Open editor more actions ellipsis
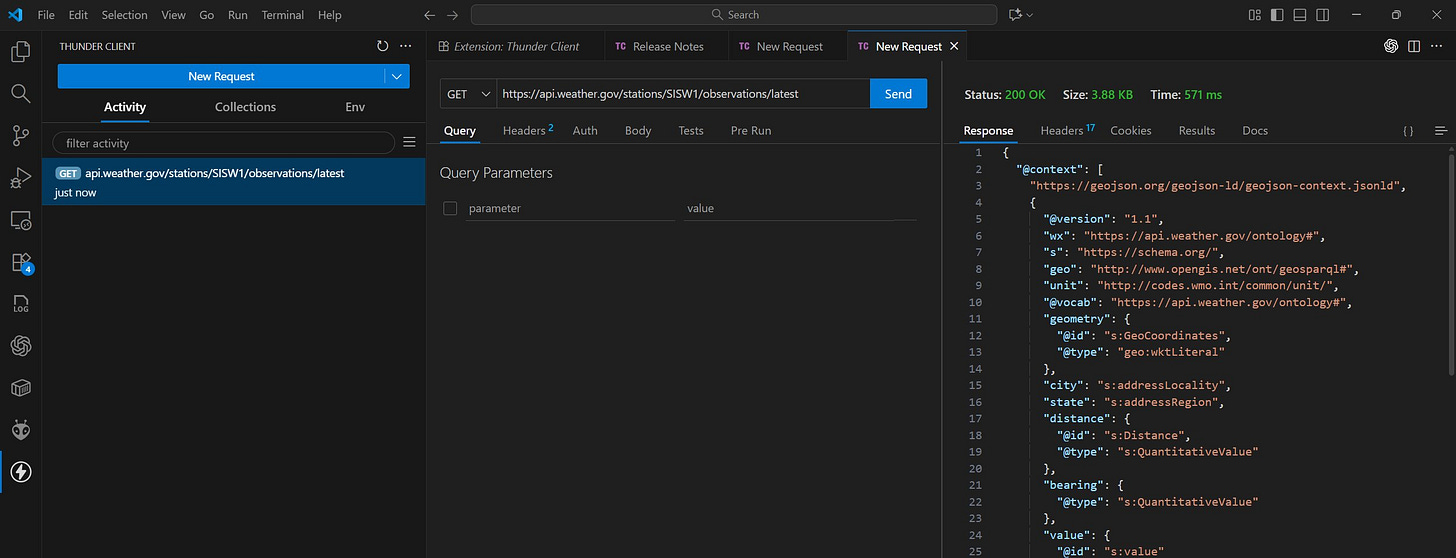The image size is (1456, 558). [1438, 46]
